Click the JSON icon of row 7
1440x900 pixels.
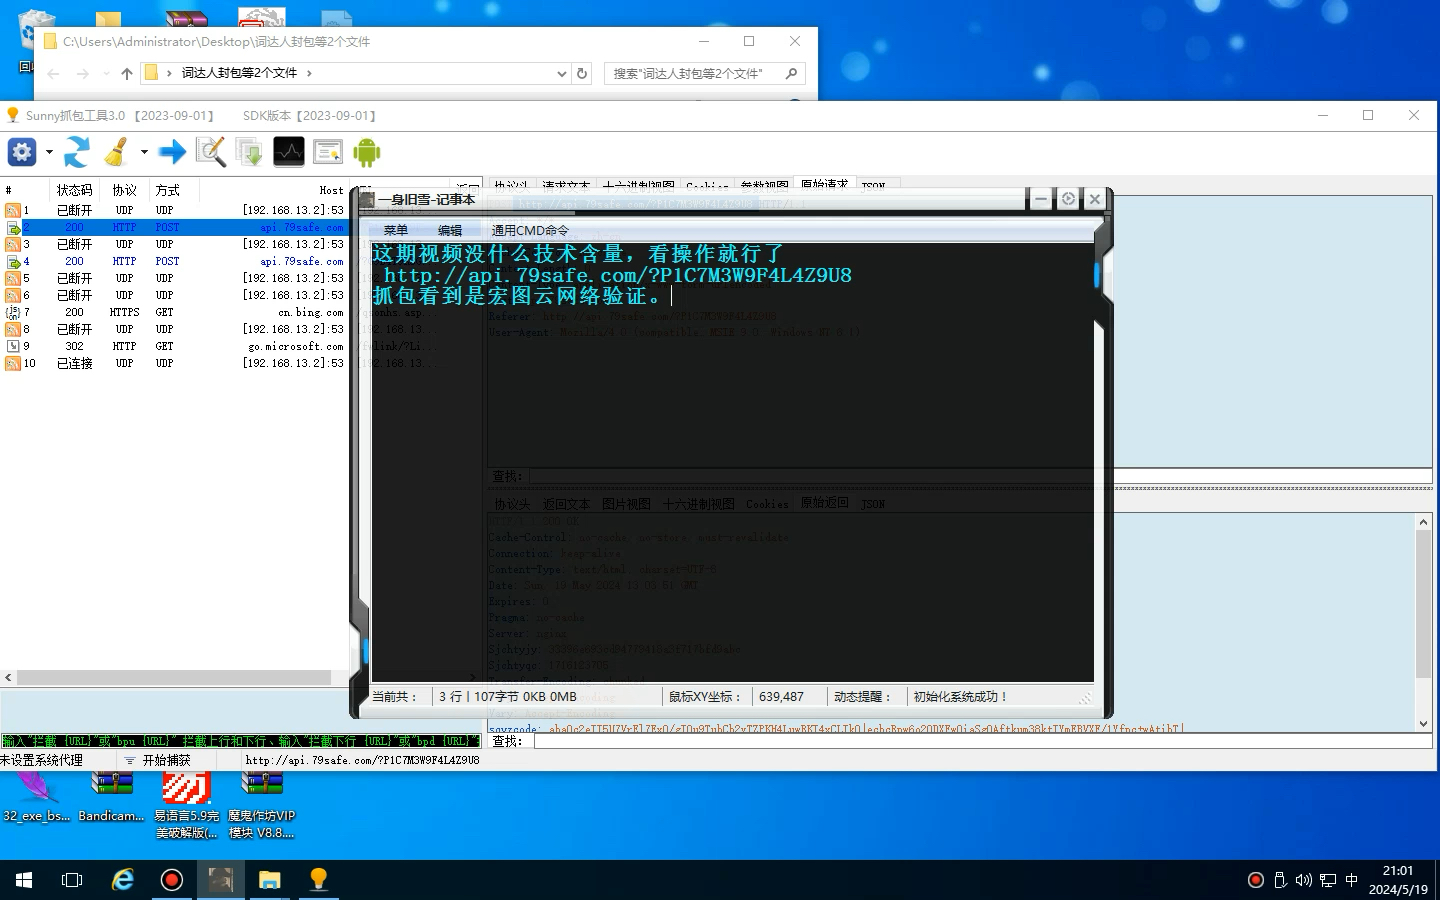coord(13,312)
